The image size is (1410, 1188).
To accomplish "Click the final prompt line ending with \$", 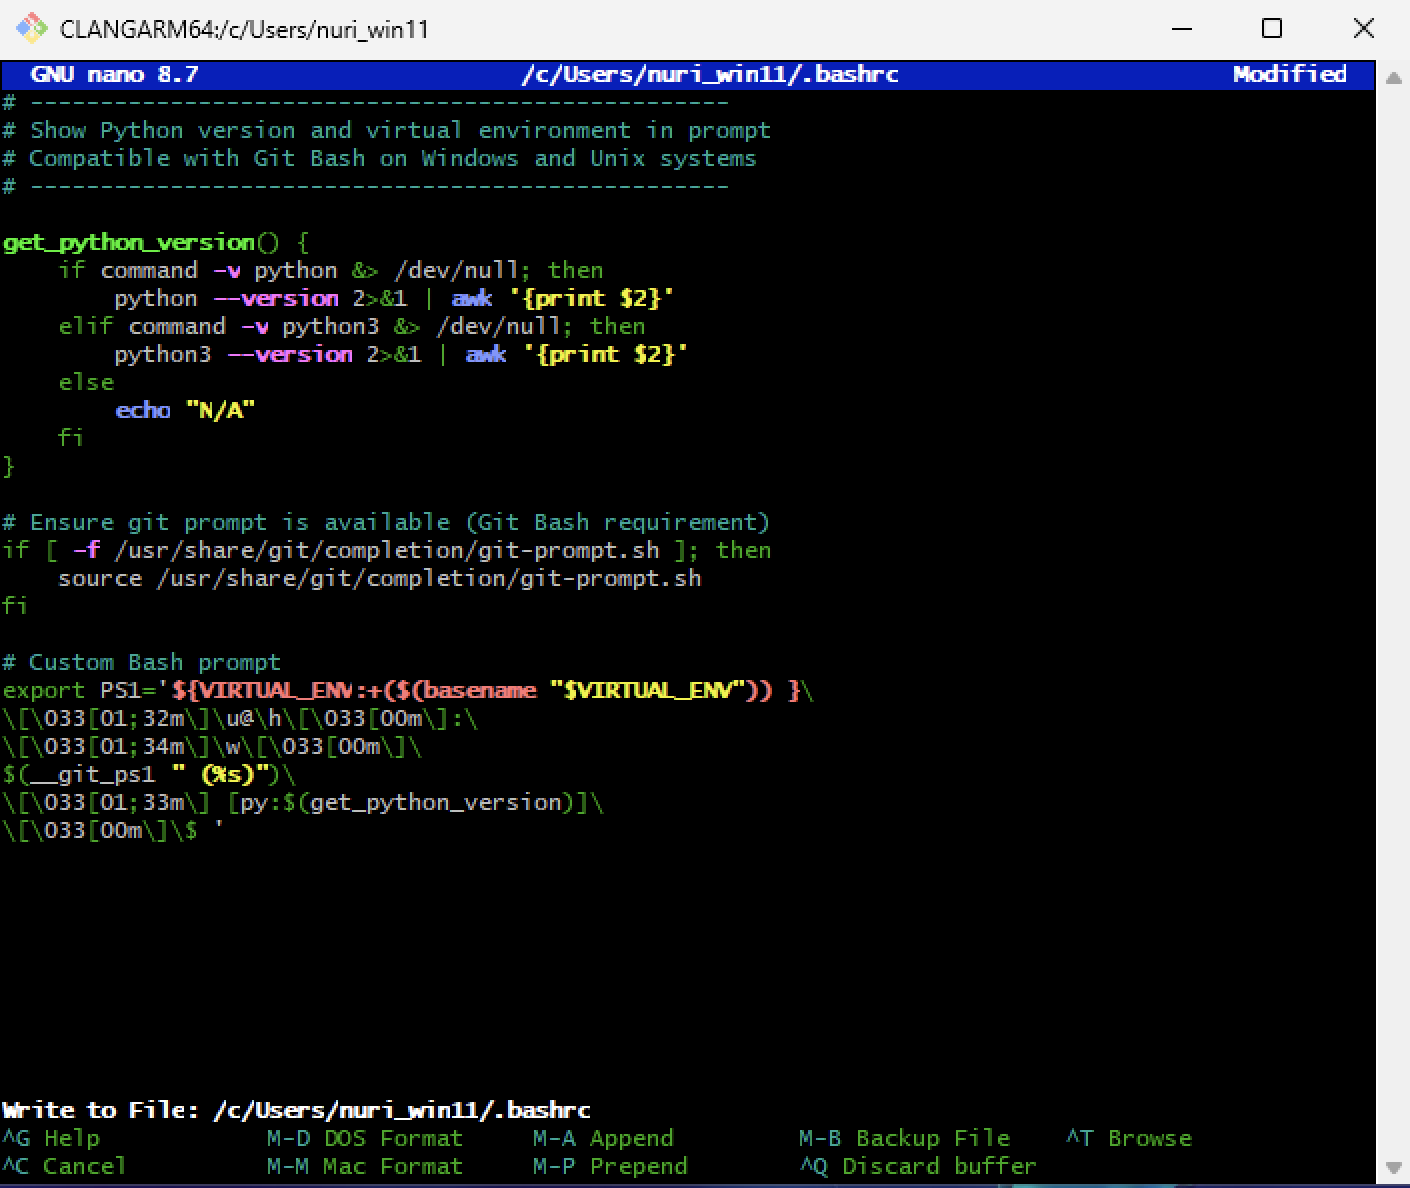I will (113, 830).
